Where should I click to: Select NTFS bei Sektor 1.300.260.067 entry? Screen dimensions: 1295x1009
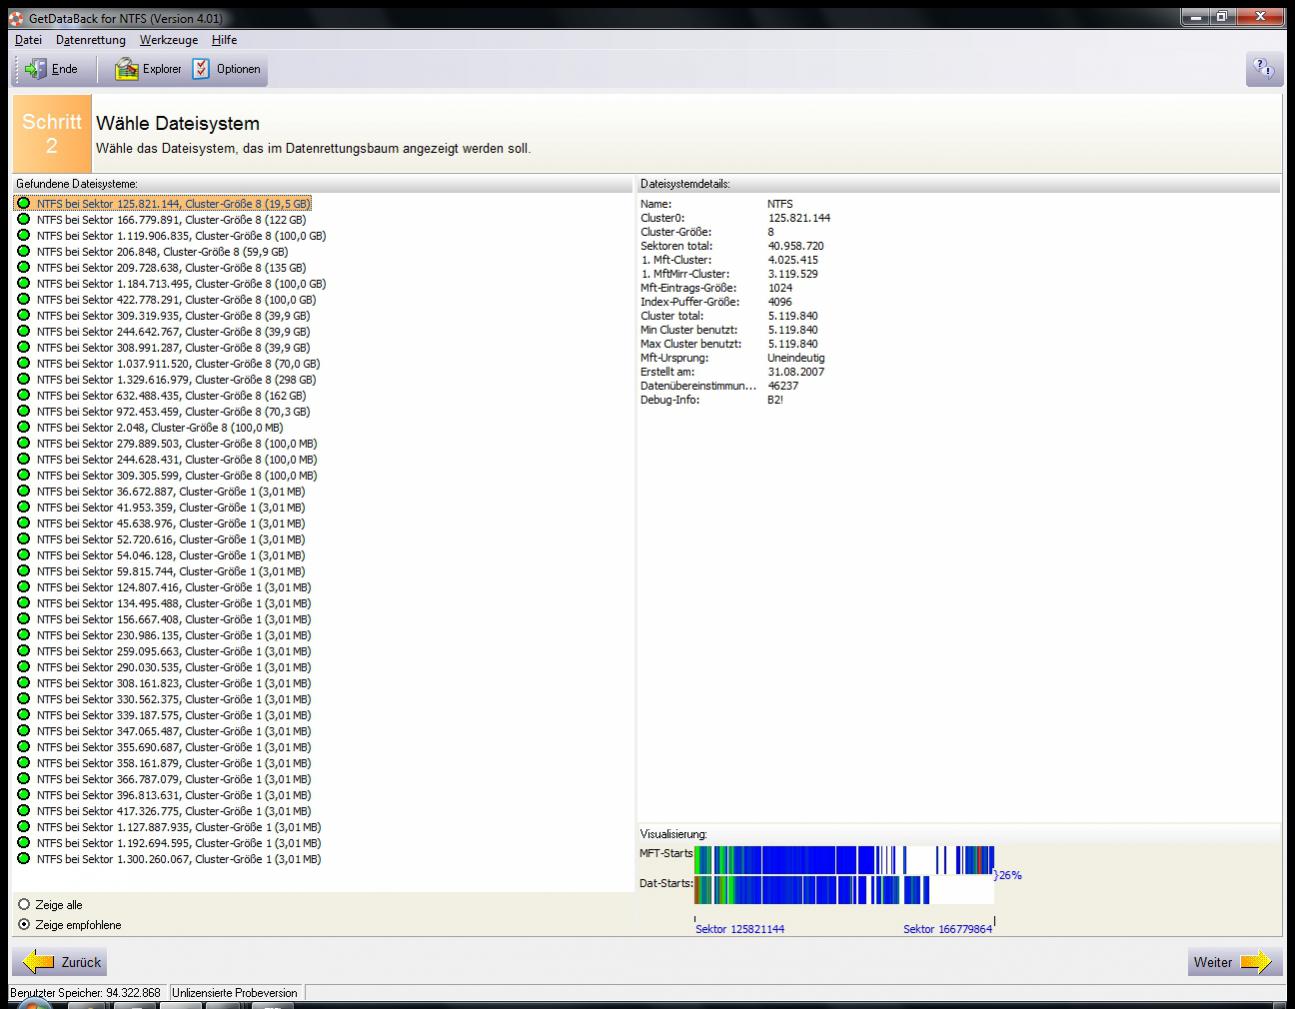[x=169, y=860]
